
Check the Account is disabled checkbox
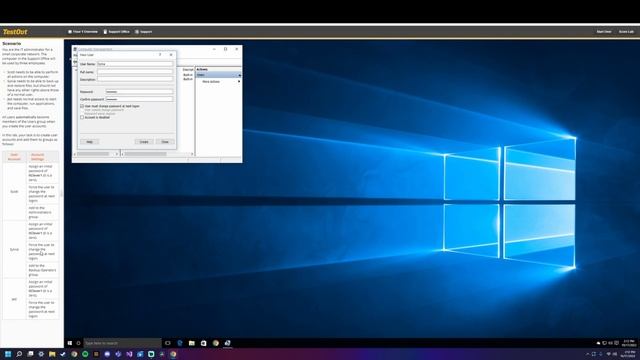tap(82, 118)
